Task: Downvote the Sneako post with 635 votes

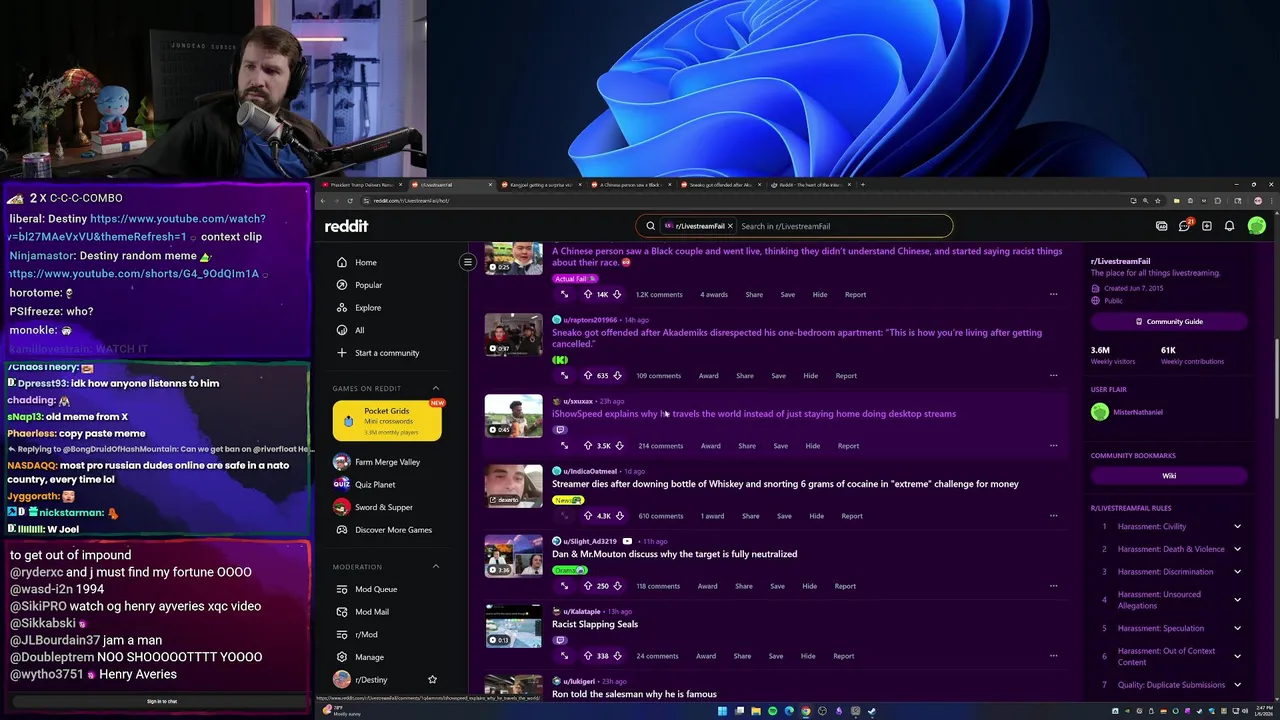Action: [x=617, y=376]
